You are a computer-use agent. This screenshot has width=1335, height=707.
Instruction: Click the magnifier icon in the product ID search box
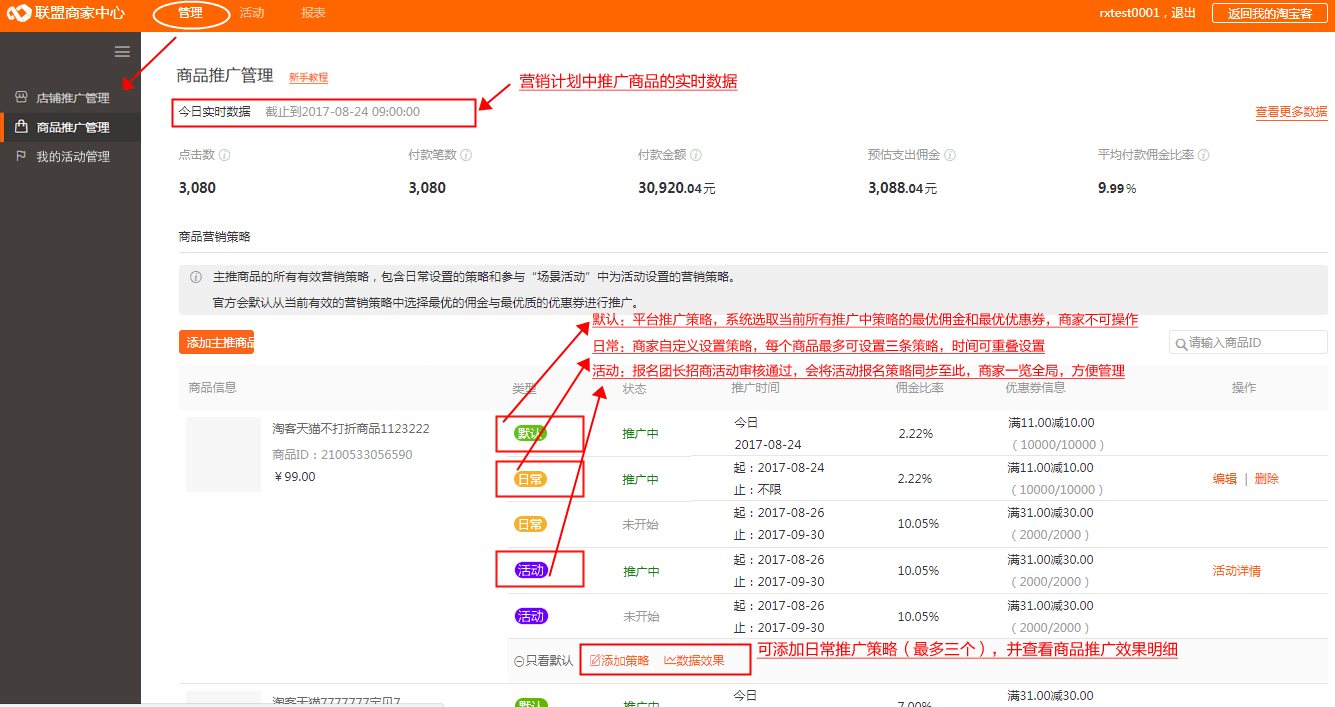[x=1184, y=342]
